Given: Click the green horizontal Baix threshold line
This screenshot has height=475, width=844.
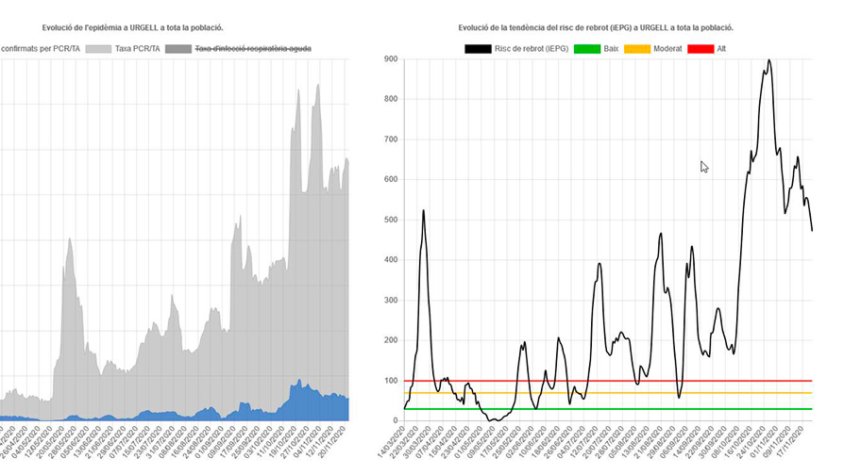Looking at the screenshot, I should click(x=600, y=409).
